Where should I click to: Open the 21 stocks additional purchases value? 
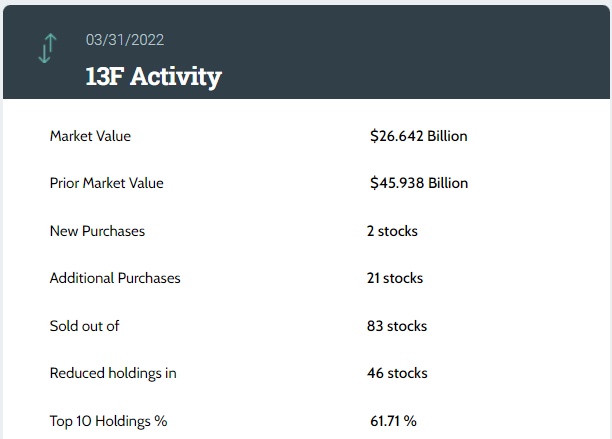click(395, 278)
